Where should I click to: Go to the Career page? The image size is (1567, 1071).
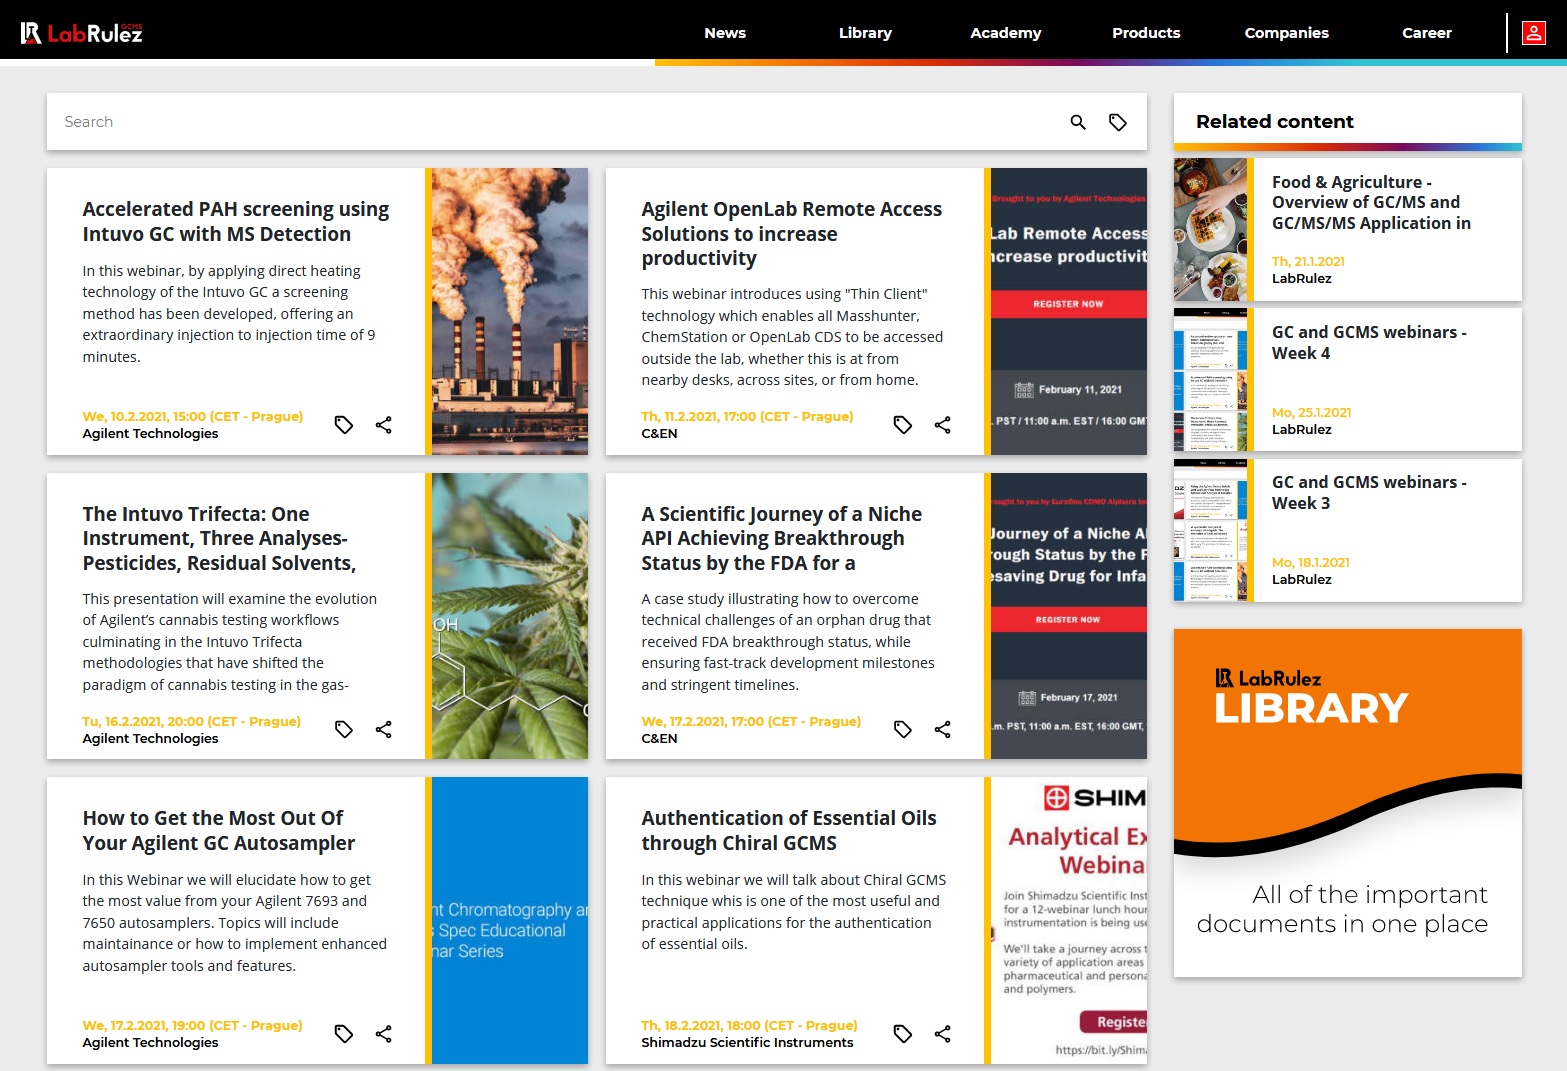tap(1427, 33)
